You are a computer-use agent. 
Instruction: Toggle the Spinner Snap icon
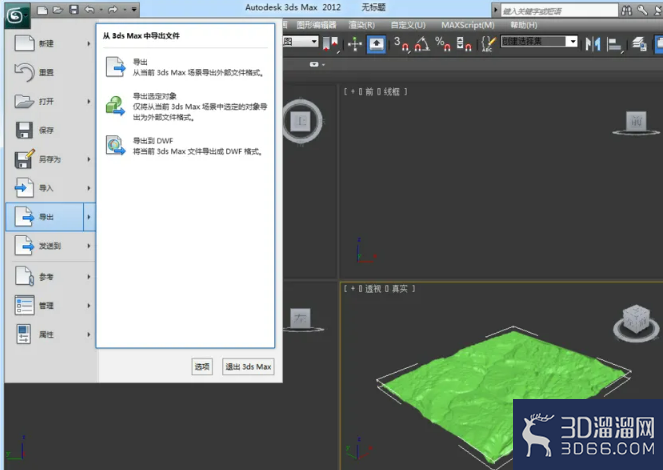(x=464, y=44)
